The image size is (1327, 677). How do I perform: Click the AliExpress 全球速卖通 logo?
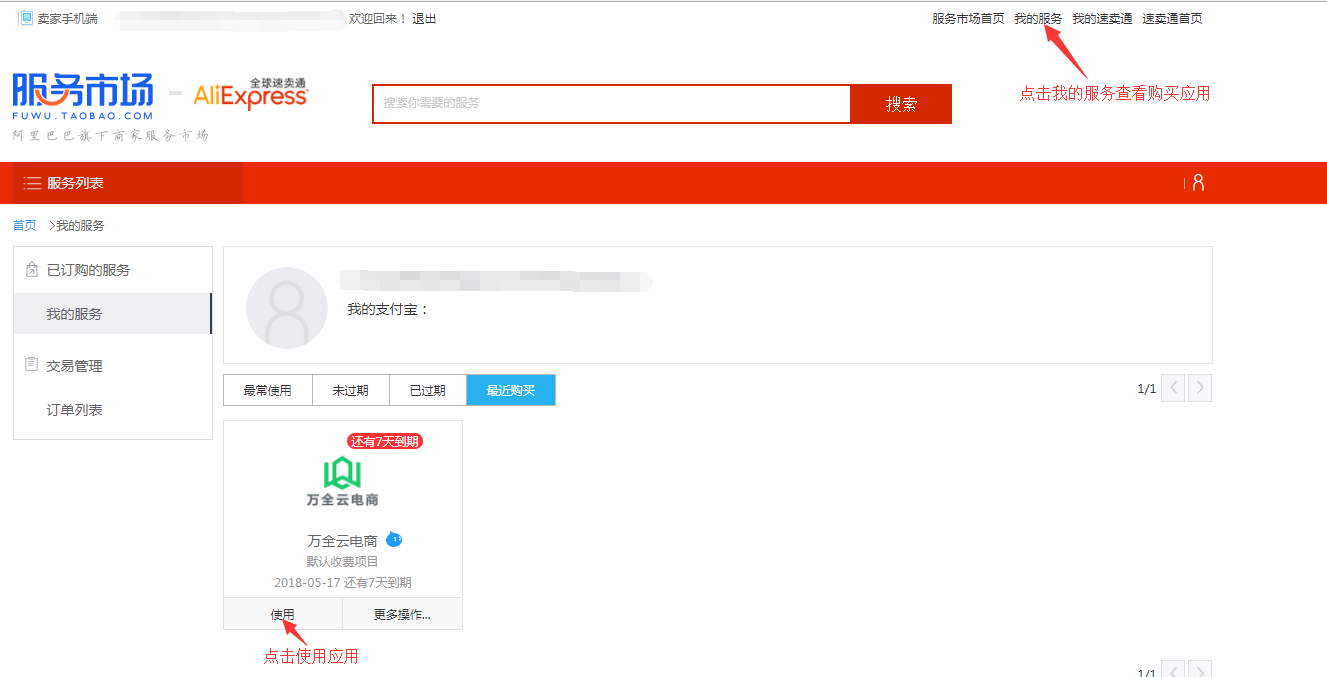[251, 94]
